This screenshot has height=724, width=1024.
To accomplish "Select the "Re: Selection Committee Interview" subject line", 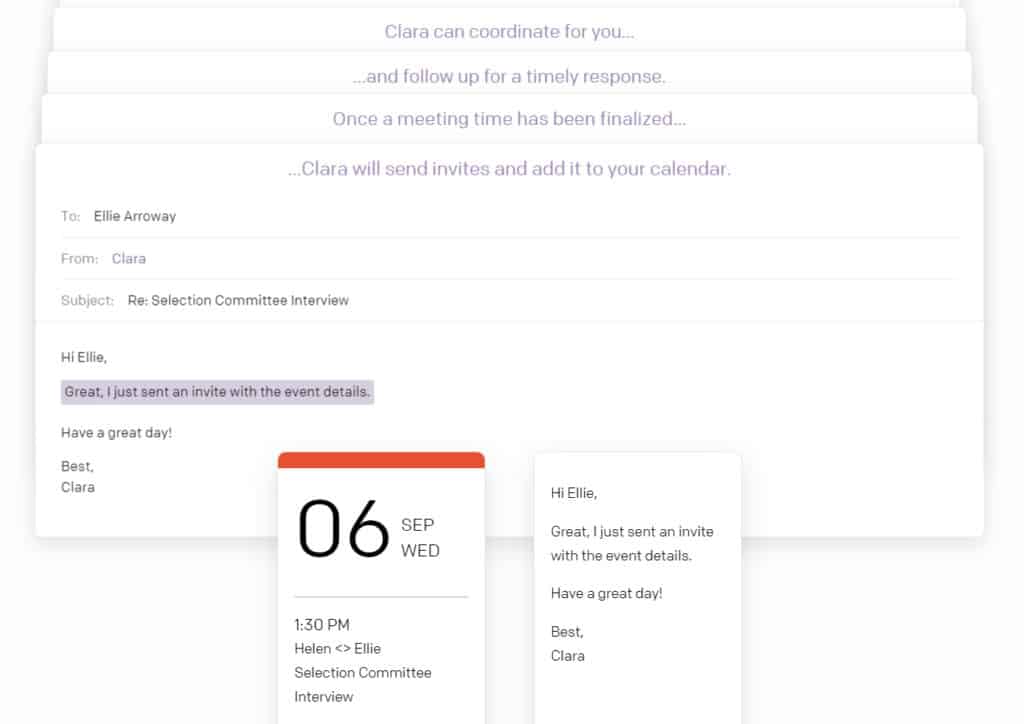I will (x=238, y=300).
